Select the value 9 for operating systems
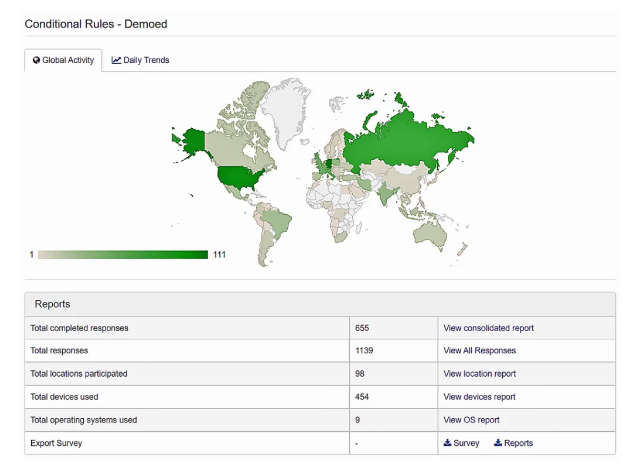Screen dimensions: 631x468 click(357, 420)
